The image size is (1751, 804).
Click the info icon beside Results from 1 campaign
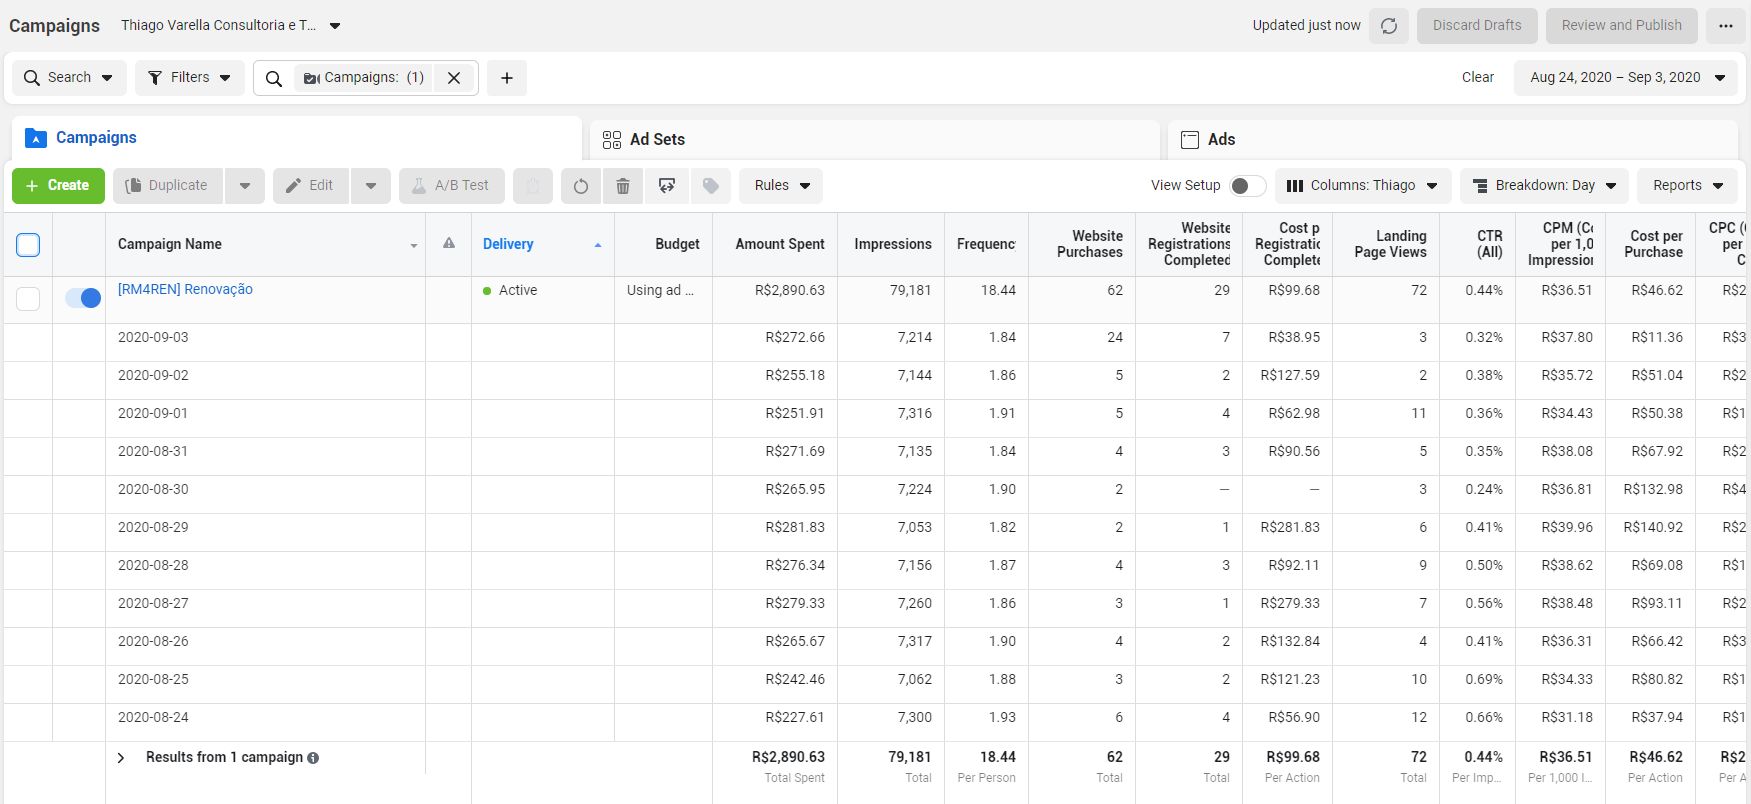(313, 758)
